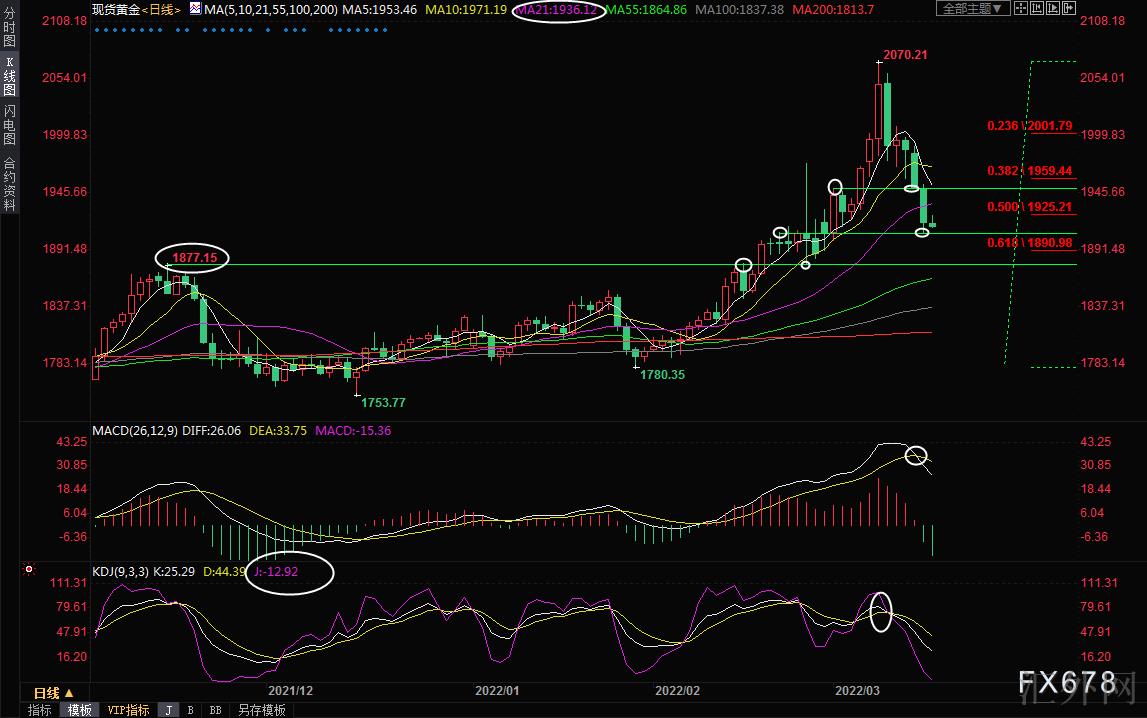This screenshot has width=1147, height=718.
Task: Click the MA indicator chart icon
Action: point(195,9)
